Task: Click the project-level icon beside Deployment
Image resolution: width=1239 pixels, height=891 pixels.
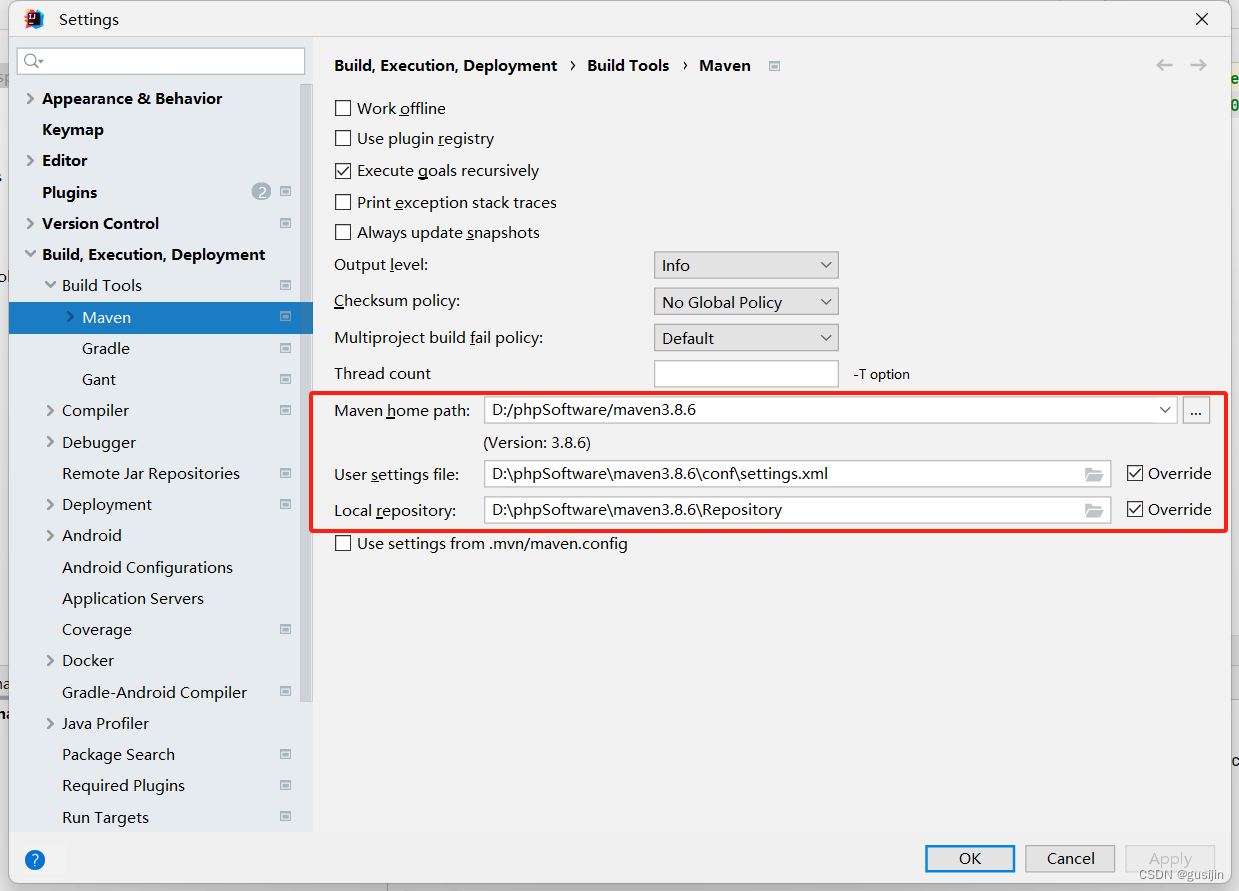Action: [285, 504]
